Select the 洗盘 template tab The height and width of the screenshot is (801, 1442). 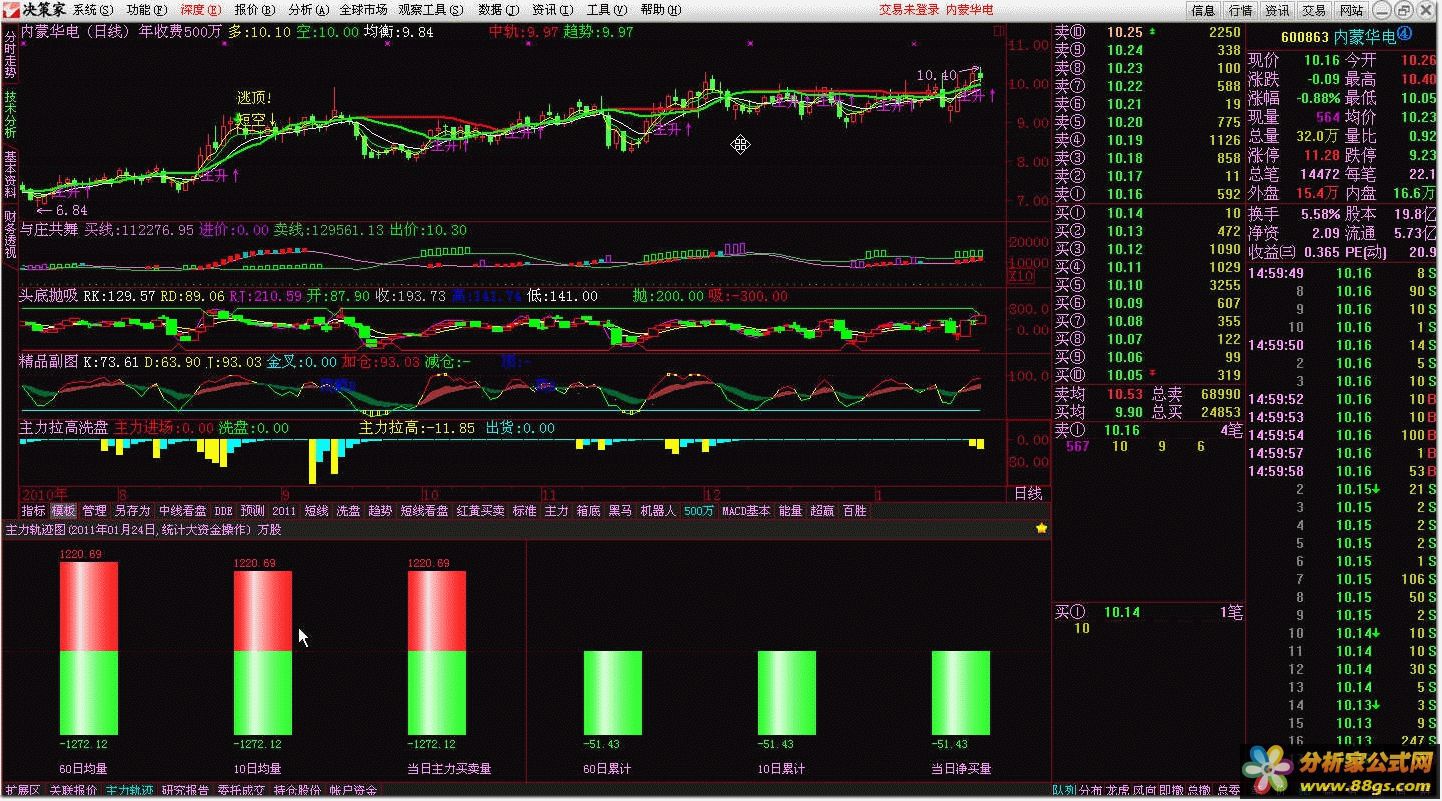[x=348, y=510]
